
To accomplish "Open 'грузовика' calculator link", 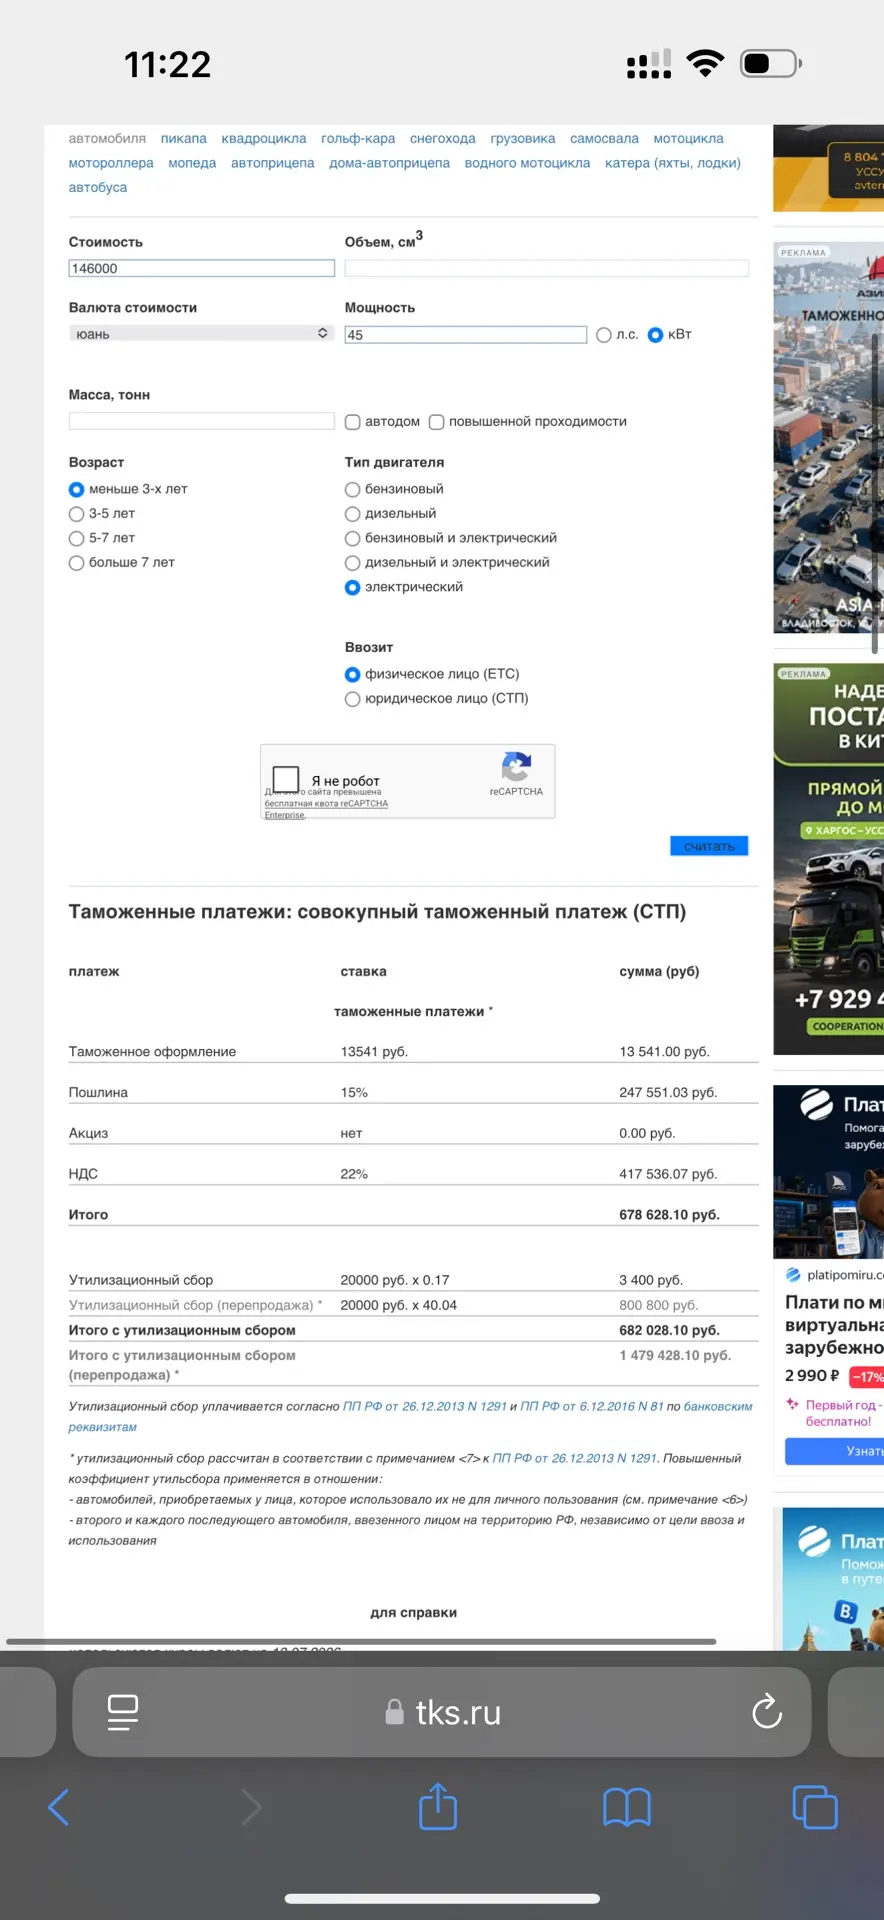I will click(x=523, y=138).
